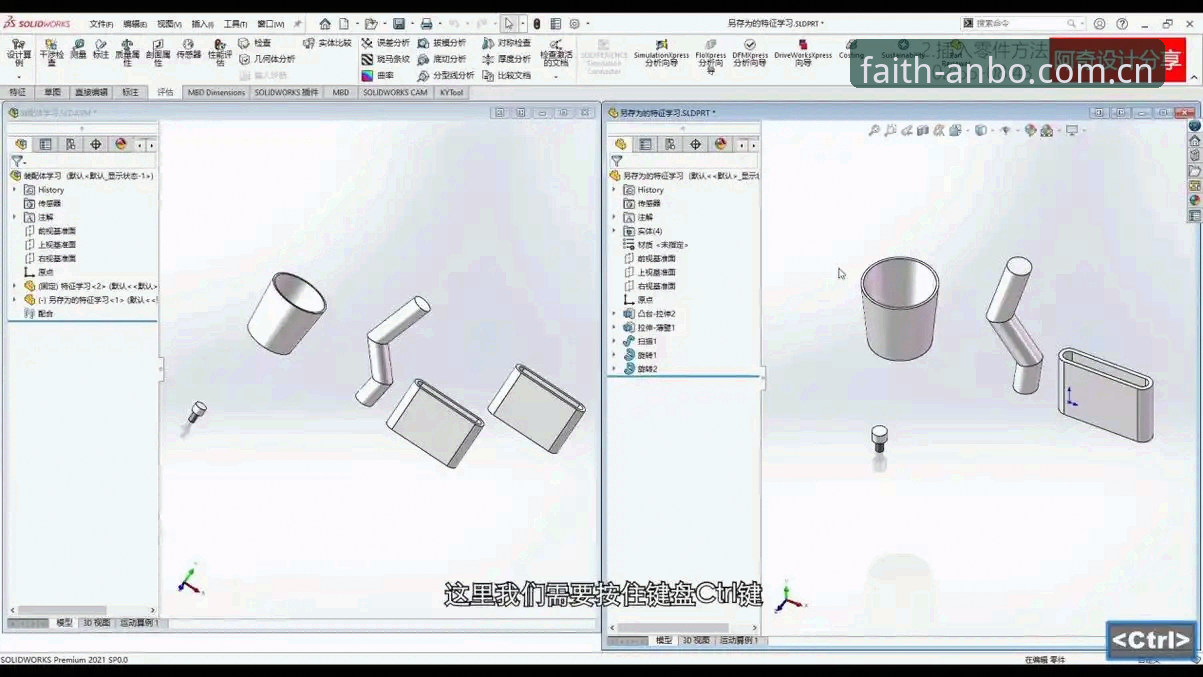Screen dimensions: 1203x677
Task: Open 性能评估 performance evaluation
Action: coord(219,52)
